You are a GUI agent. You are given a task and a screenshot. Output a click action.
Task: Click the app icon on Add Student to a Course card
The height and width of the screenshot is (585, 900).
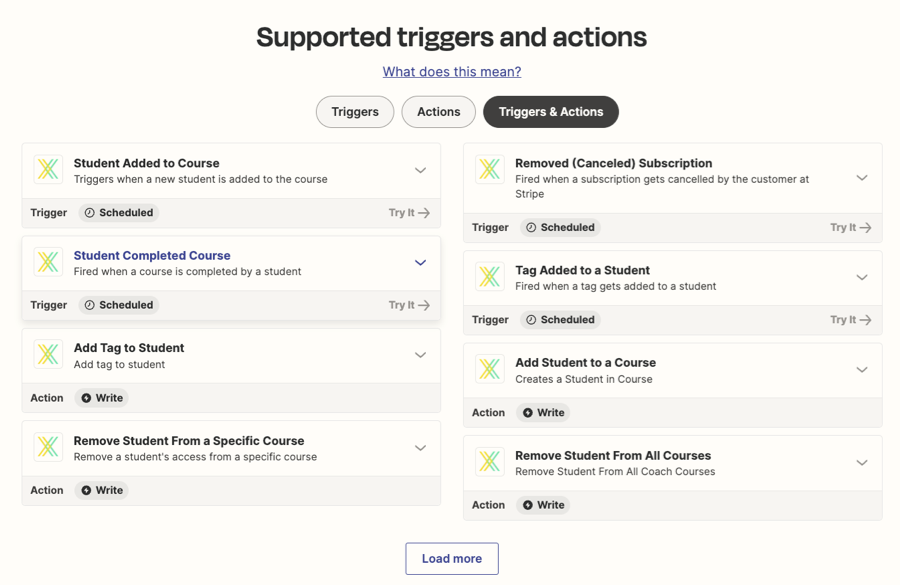click(x=490, y=369)
